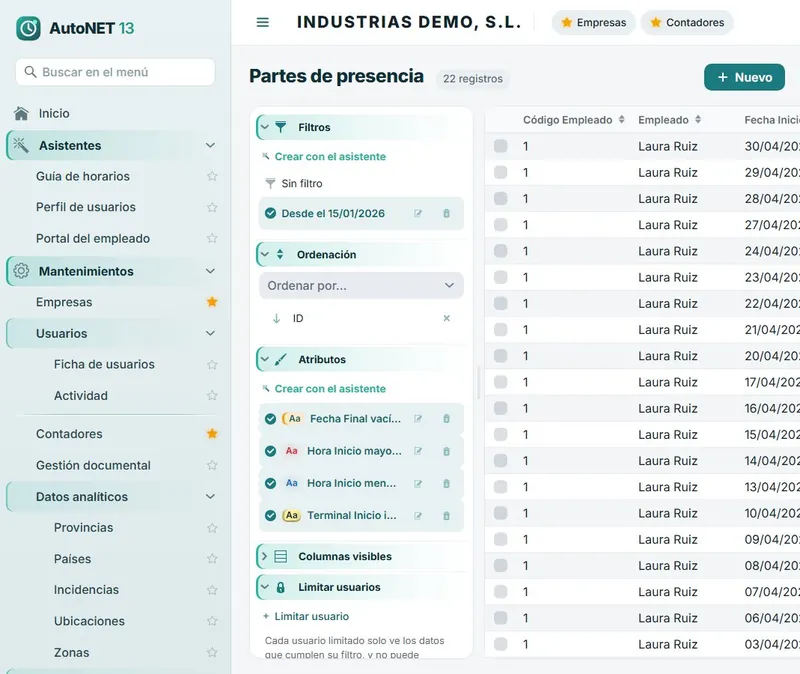Image resolution: width=800 pixels, height=674 pixels.
Task: Edit the Hora Inicio mayo... attribute
Action: [418, 451]
